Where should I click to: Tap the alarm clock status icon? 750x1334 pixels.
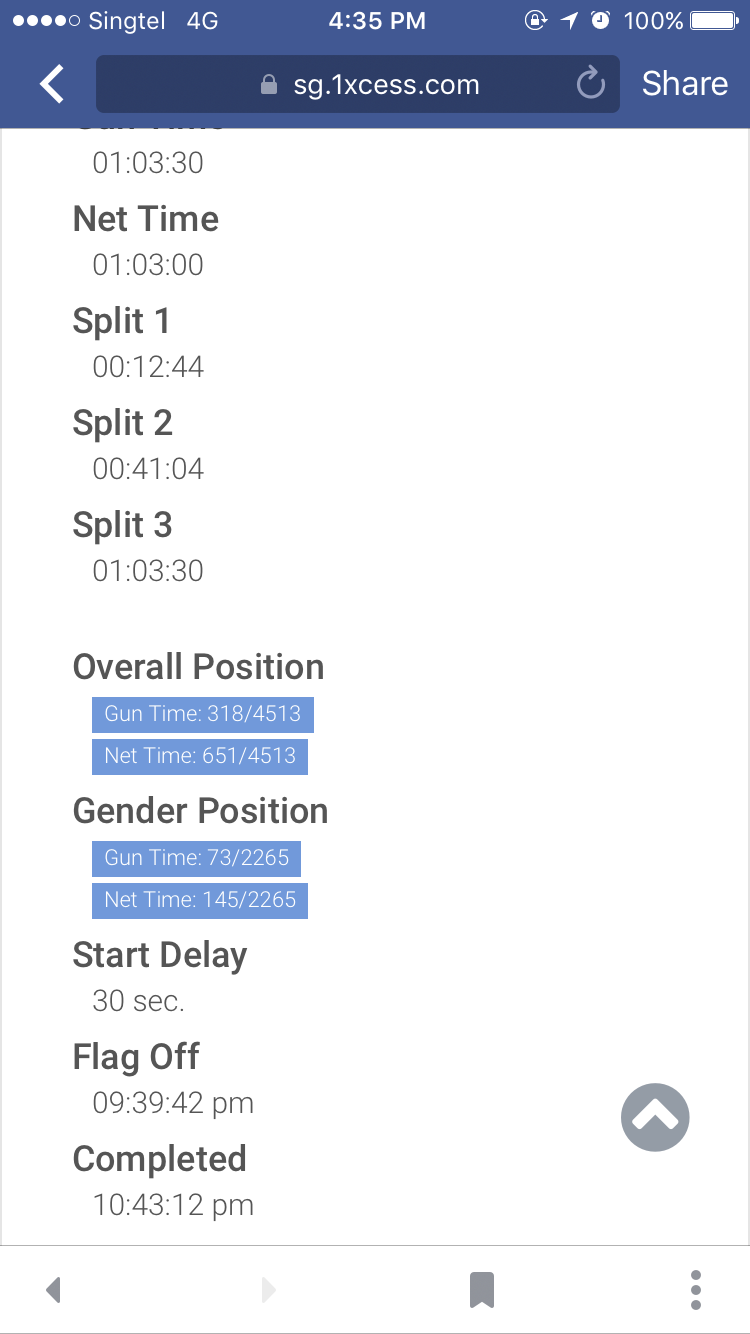600,20
